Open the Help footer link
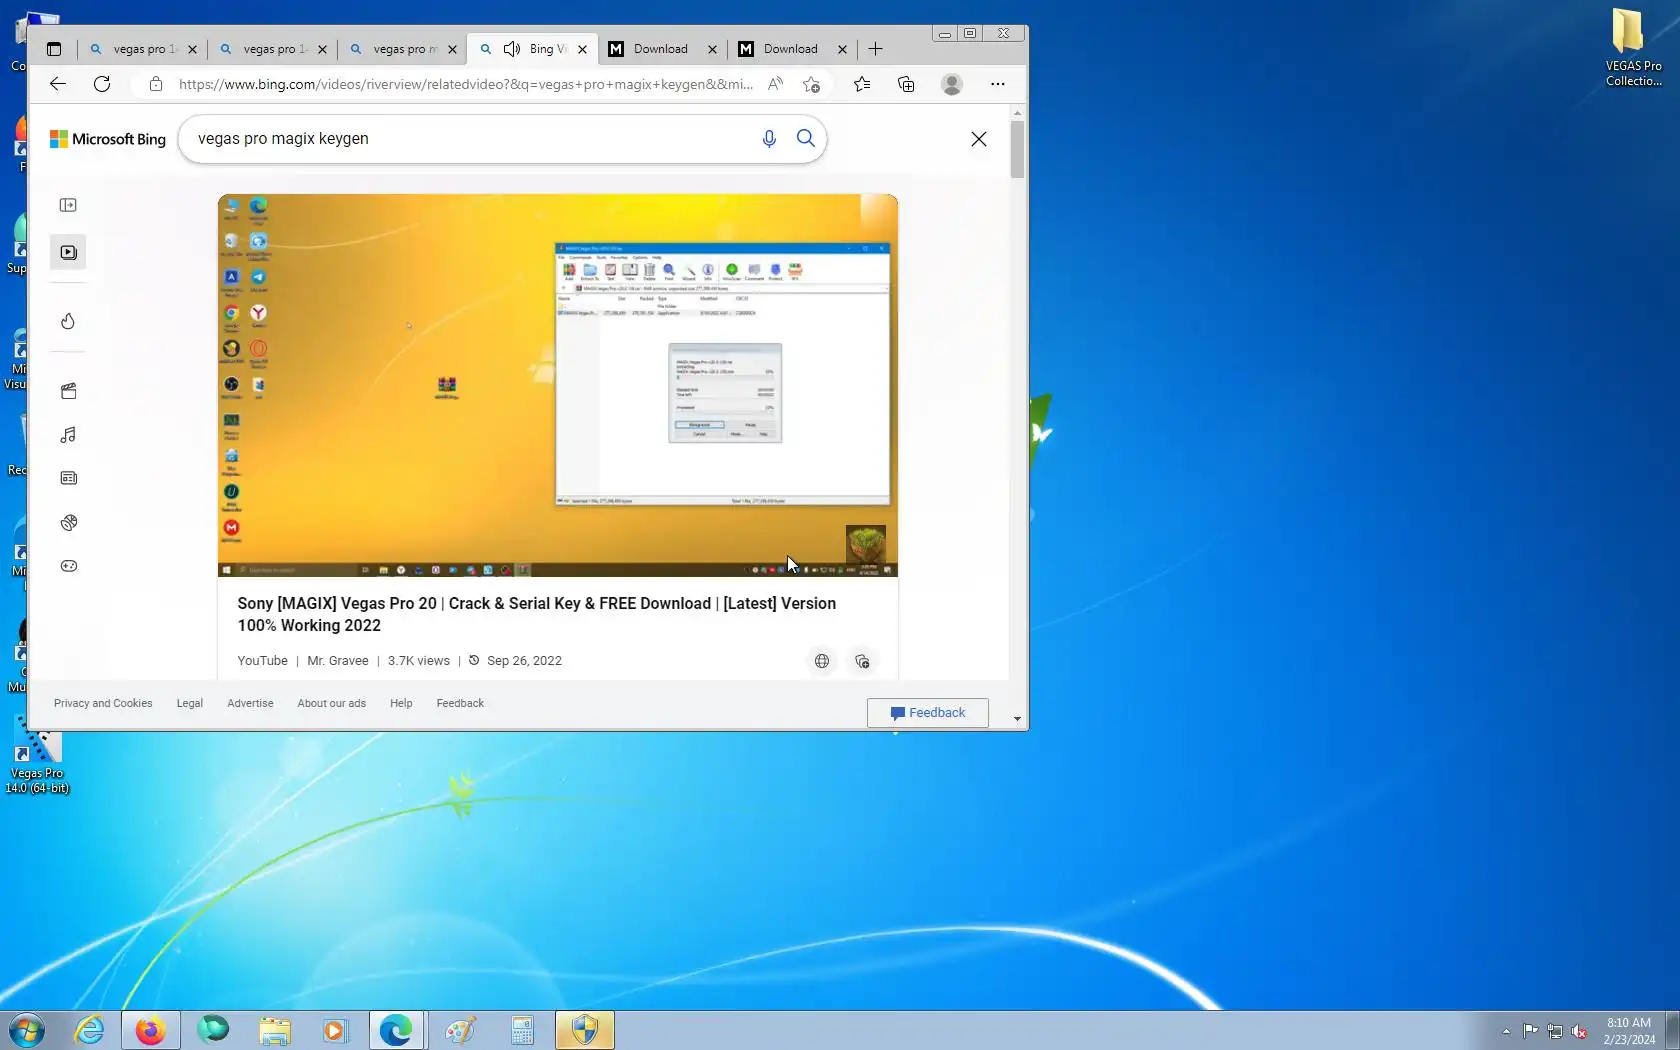This screenshot has width=1680, height=1050. [x=401, y=703]
